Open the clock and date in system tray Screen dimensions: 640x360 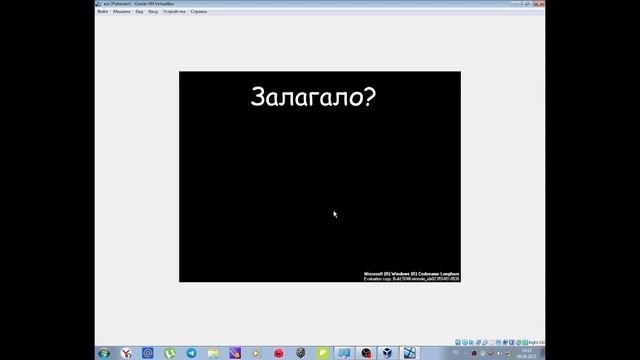(527, 353)
